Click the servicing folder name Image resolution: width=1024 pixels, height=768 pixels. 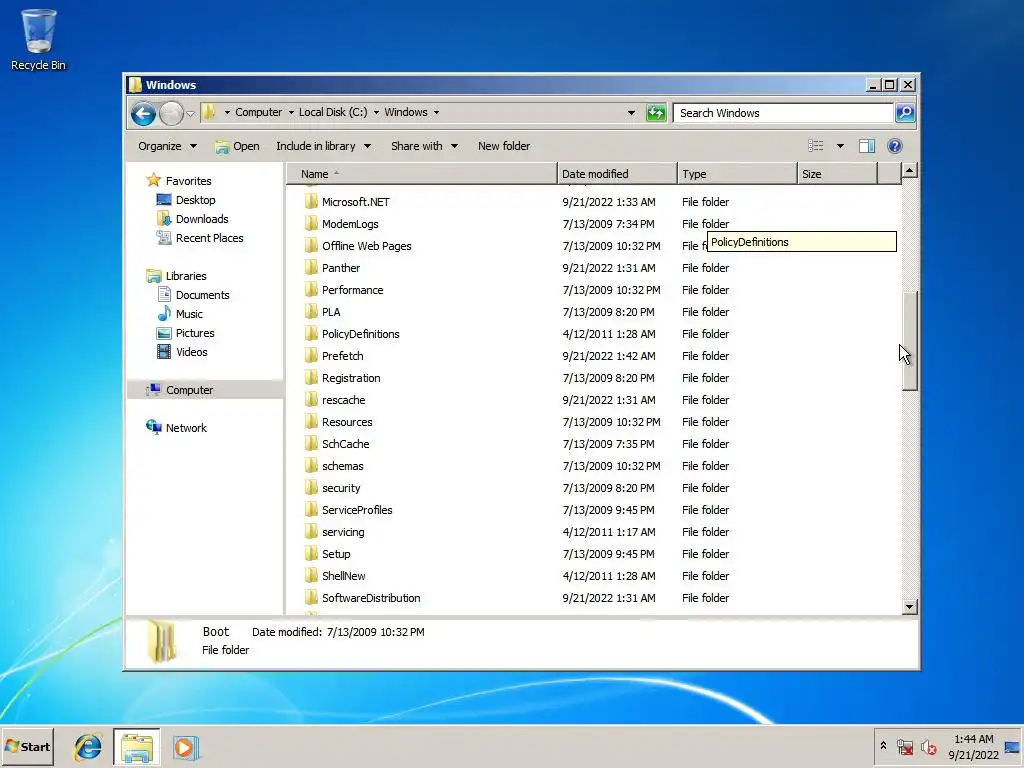click(x=343, y=532)
